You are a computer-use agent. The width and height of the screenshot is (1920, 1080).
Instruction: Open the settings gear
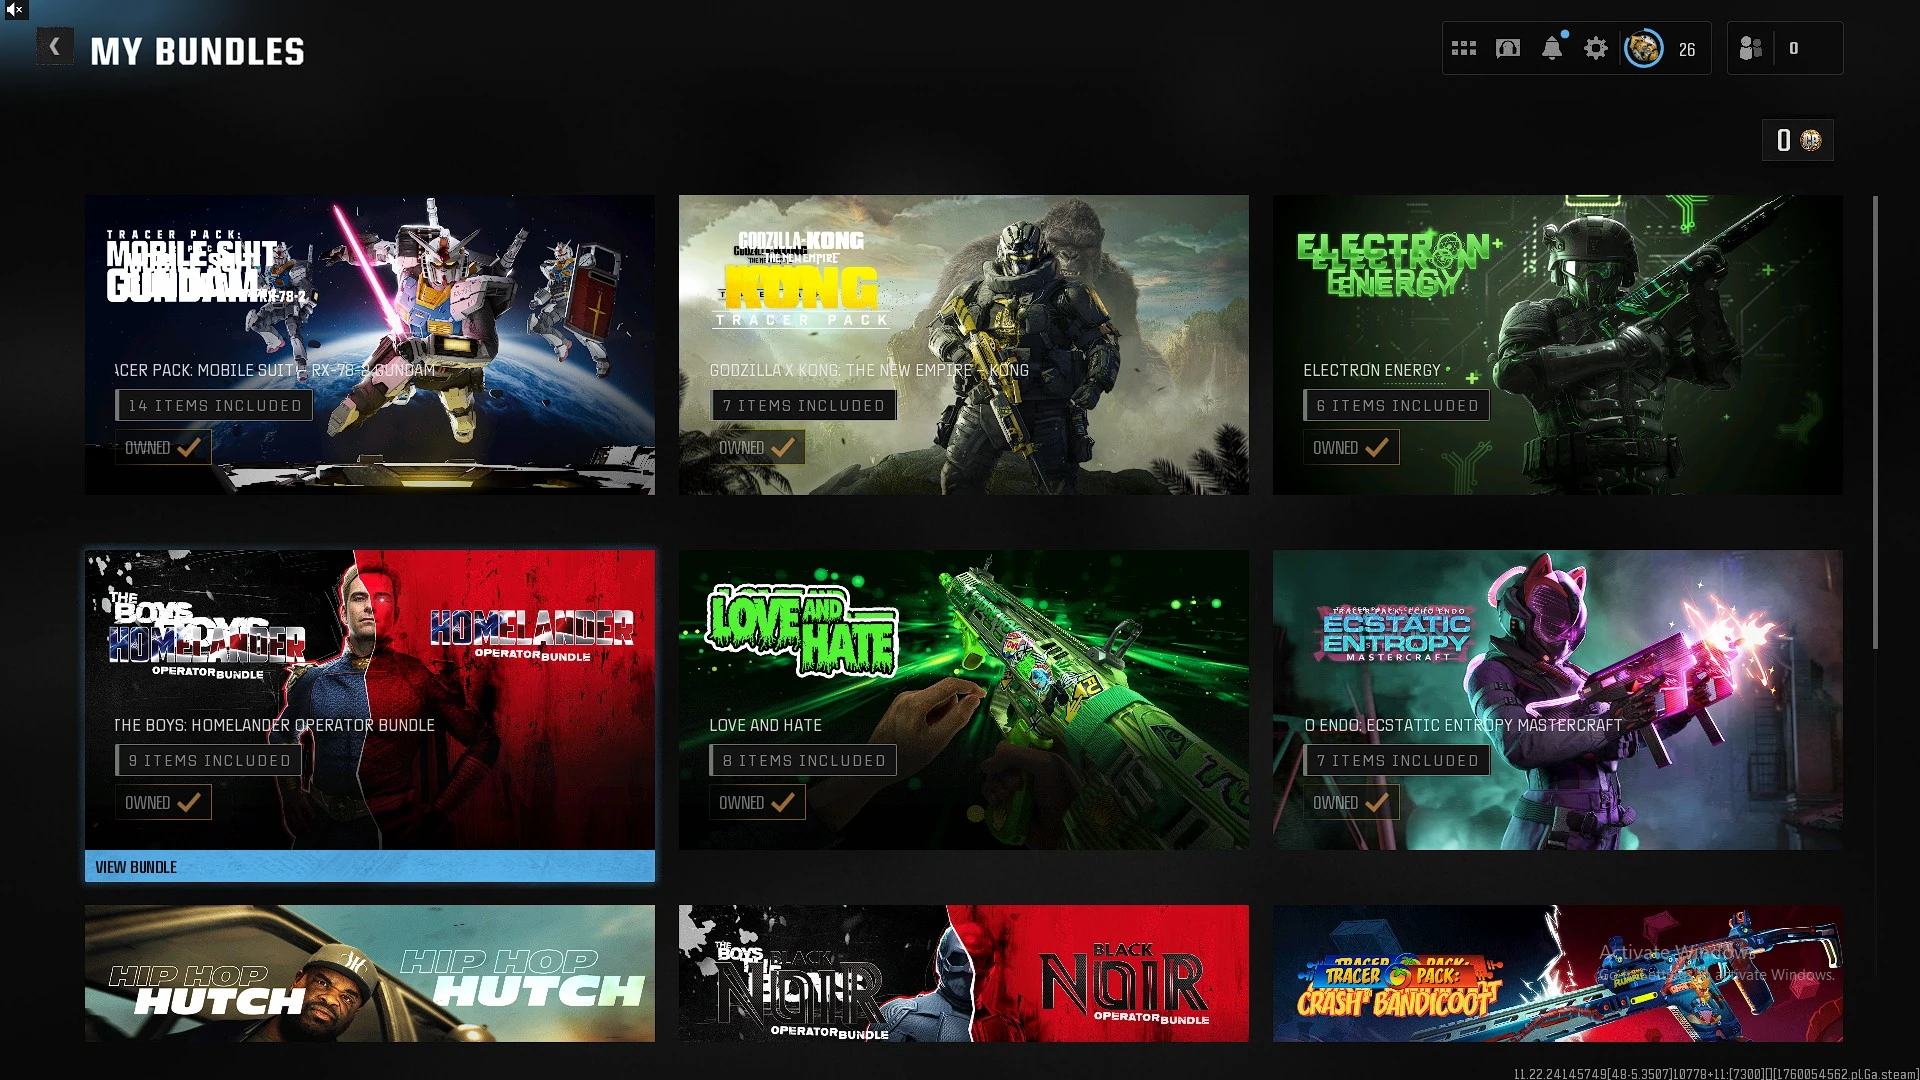click(x=1596, y=48)
